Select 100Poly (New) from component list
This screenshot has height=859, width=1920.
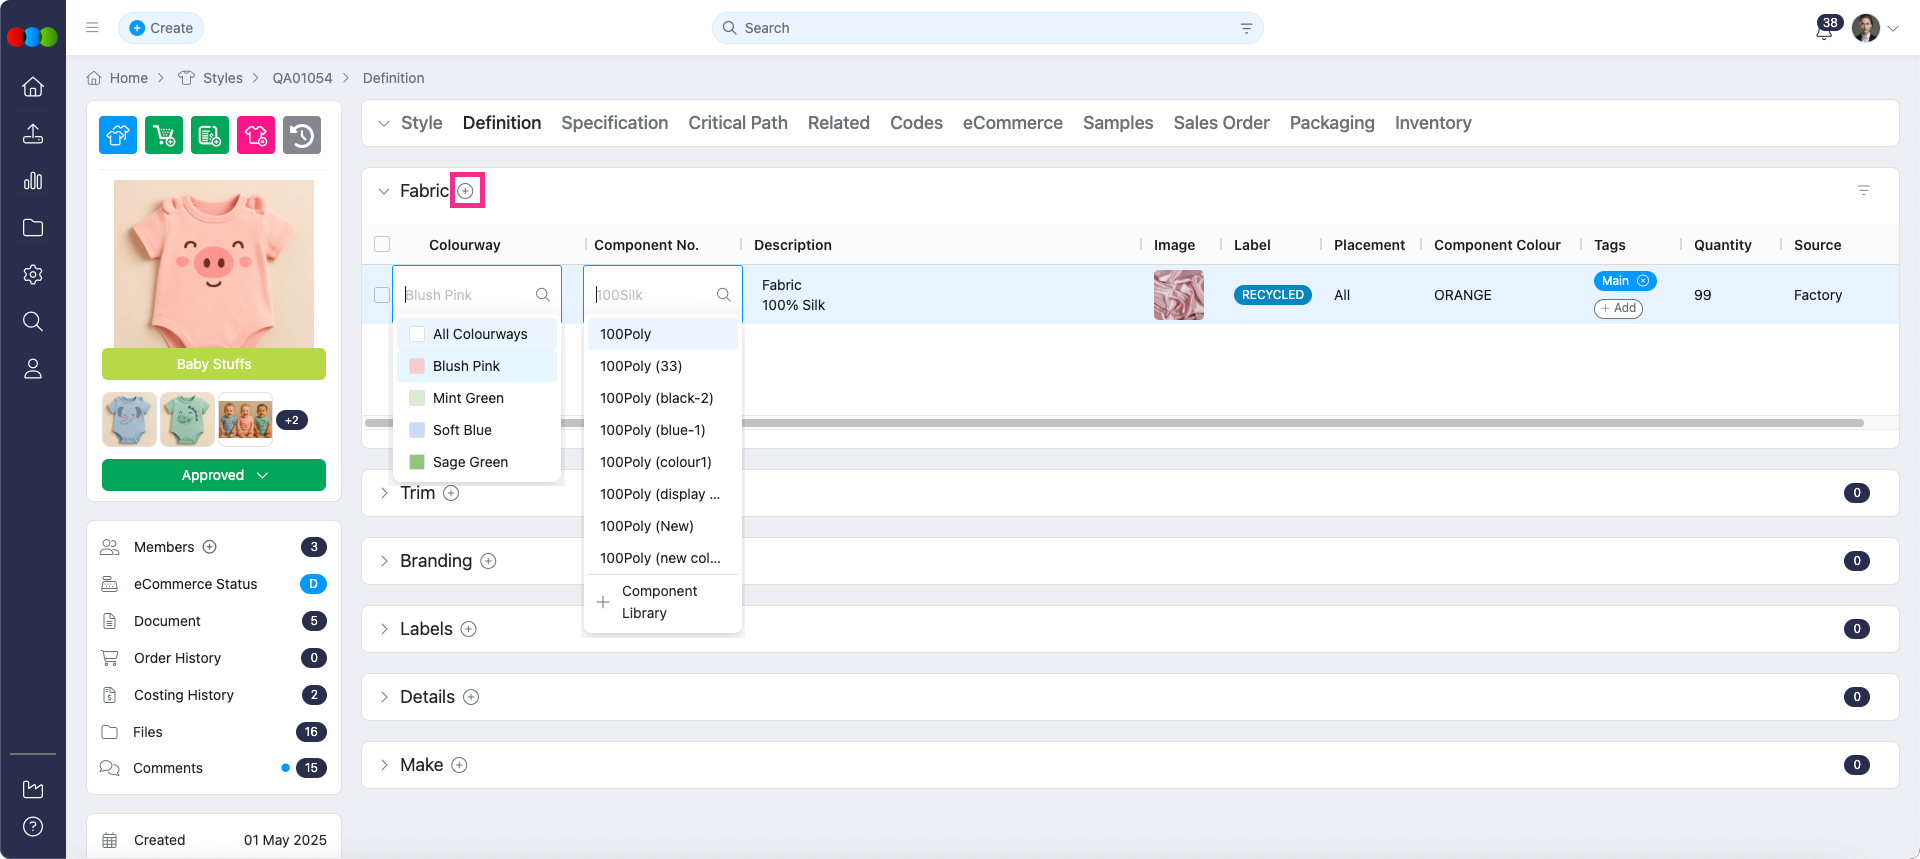(646, 526)
